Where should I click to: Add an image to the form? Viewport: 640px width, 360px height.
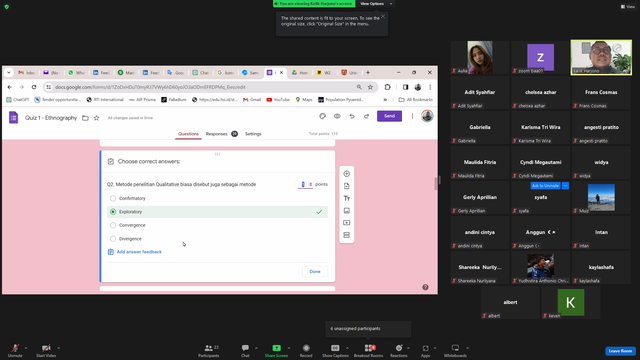tap(347, 211)
